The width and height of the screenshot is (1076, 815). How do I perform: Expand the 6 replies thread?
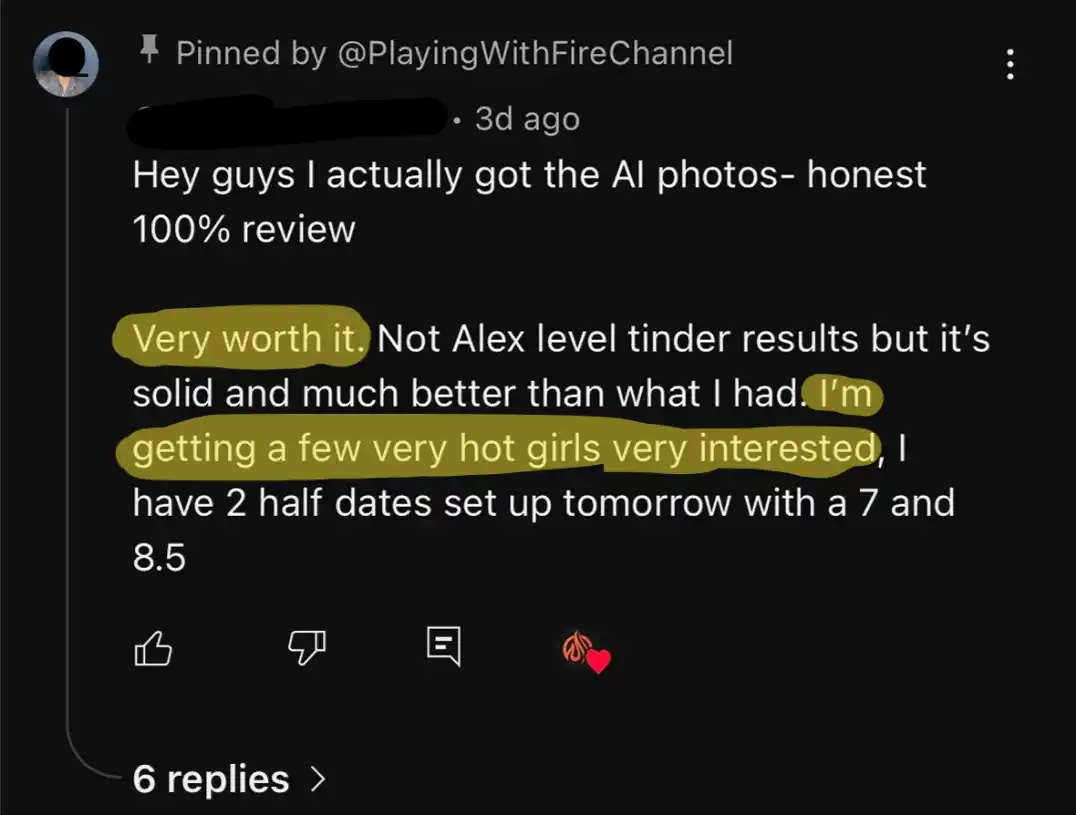[211, 779]
